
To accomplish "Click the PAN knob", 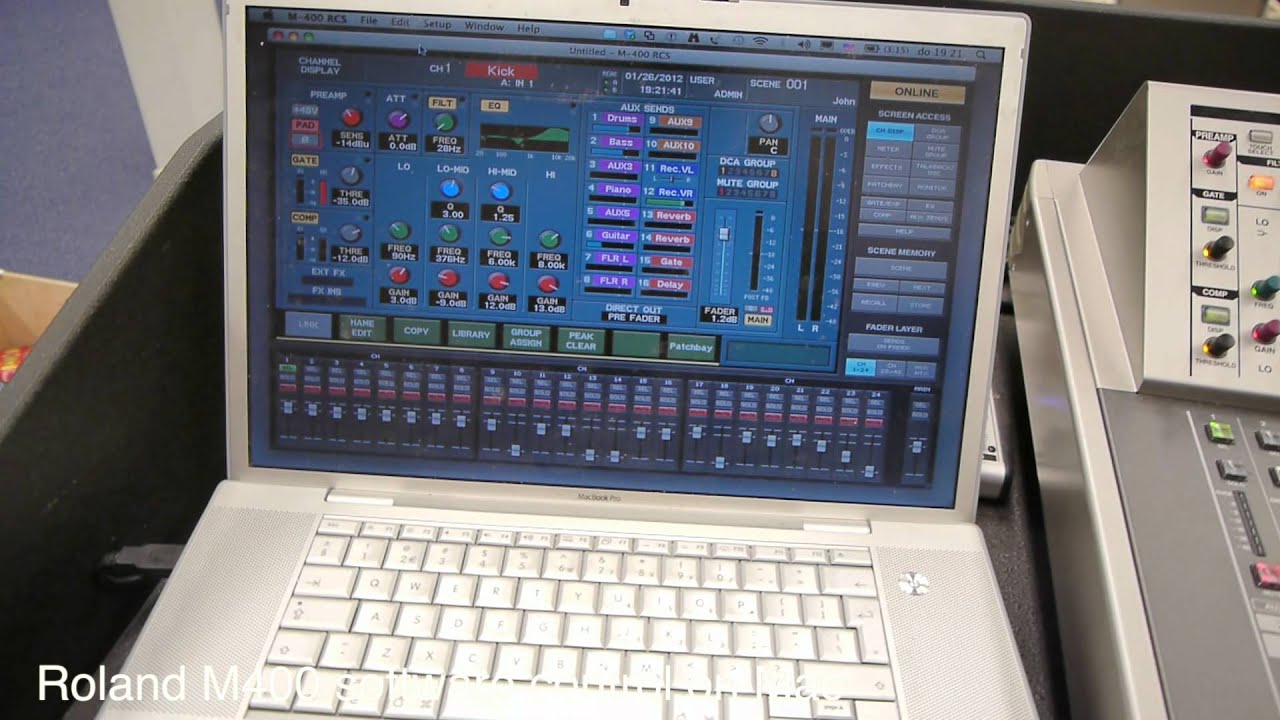I will (x=768, y=123).
